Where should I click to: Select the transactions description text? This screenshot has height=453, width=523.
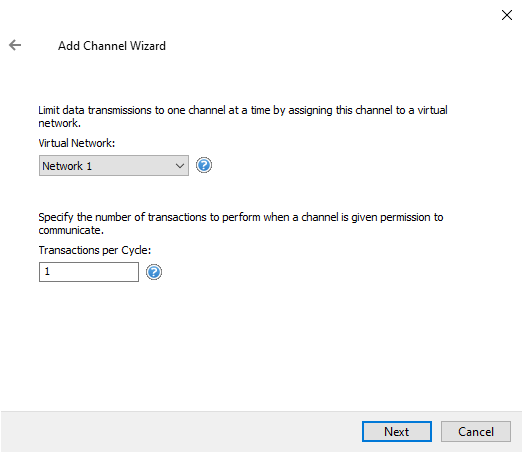(x=241, y=223)
